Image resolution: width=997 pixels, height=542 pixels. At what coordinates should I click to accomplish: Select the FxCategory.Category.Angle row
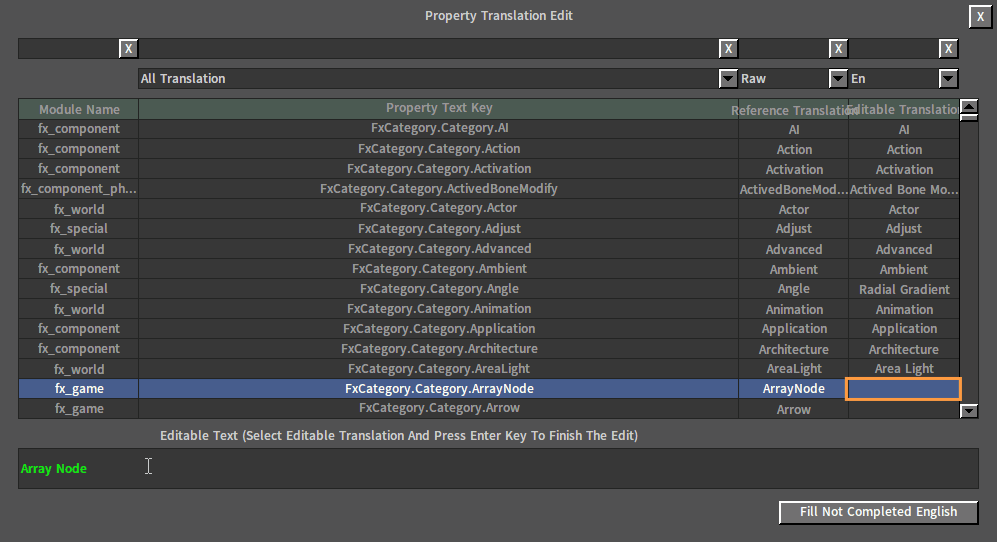pos(439,289)
